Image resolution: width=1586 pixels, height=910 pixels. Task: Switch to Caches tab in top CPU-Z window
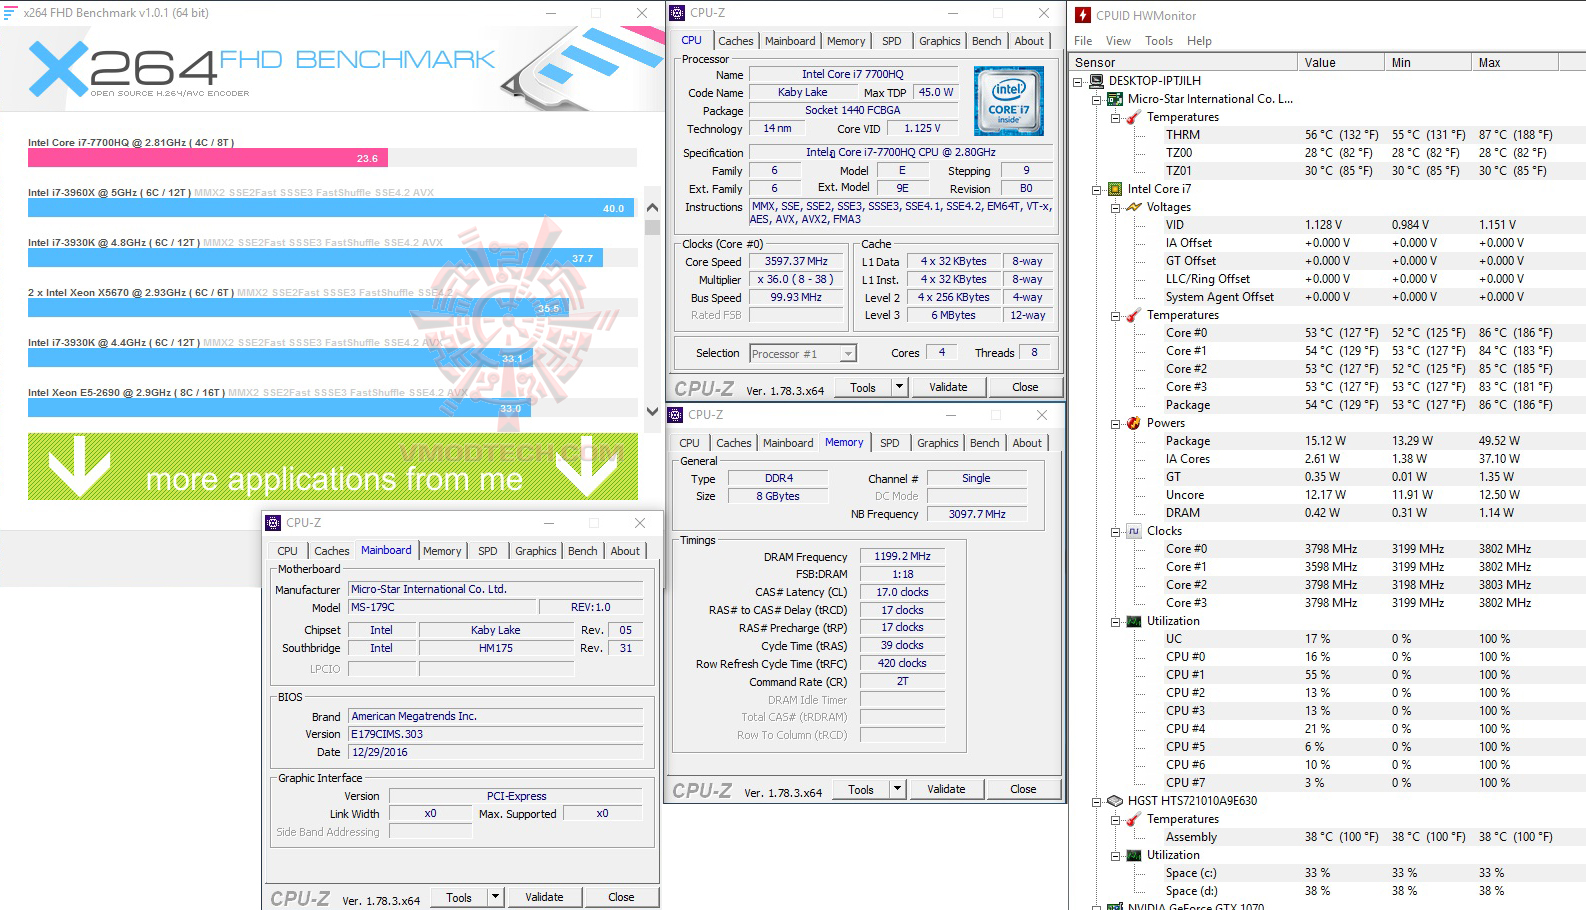point(735,41)
